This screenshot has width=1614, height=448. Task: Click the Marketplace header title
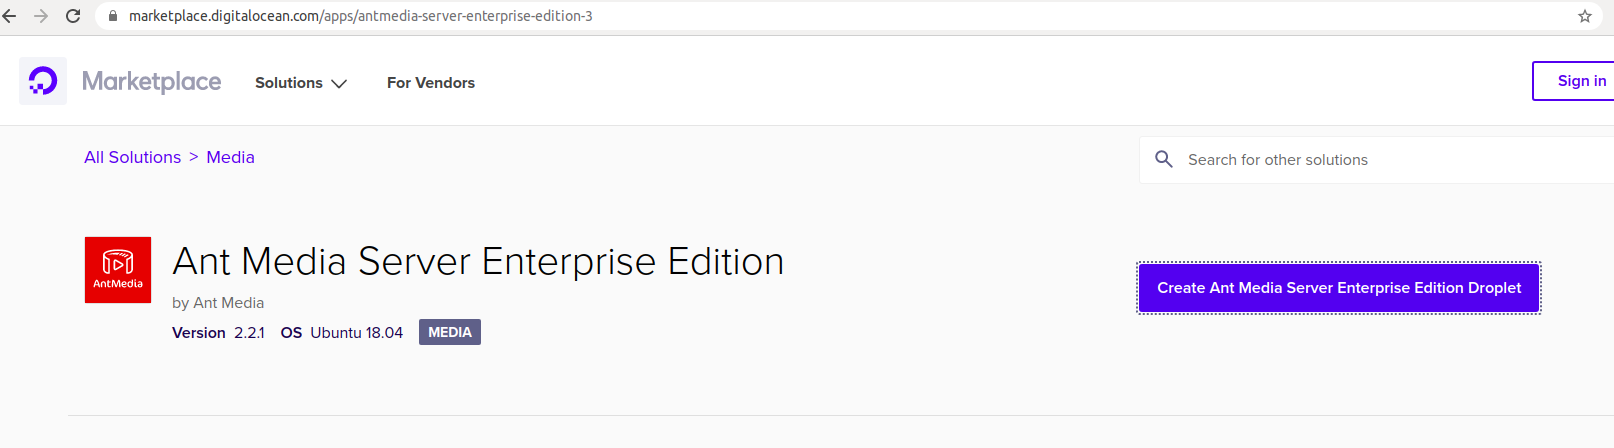(x=152, y=81)
